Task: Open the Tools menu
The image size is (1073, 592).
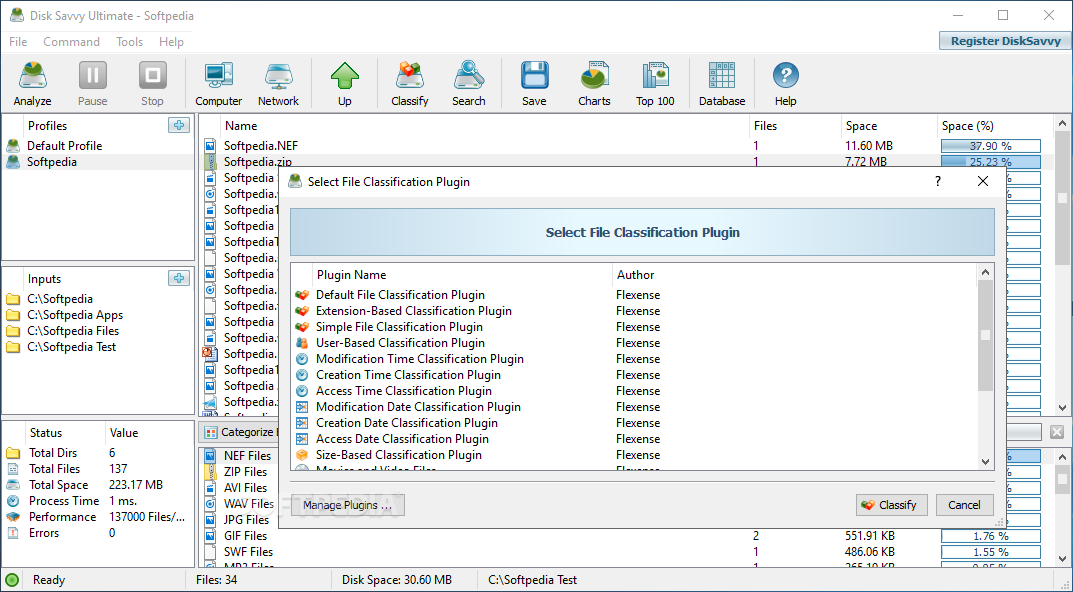Action: coord(129,42)
